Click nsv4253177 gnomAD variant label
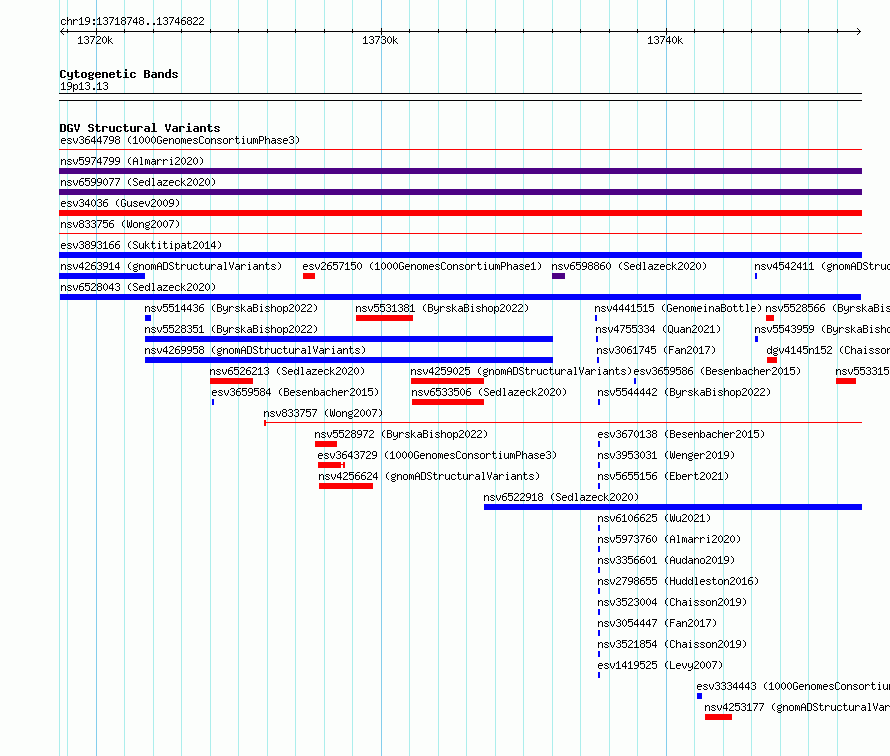The width and height of the screenshot is (890, 756). tap(796, 707)
